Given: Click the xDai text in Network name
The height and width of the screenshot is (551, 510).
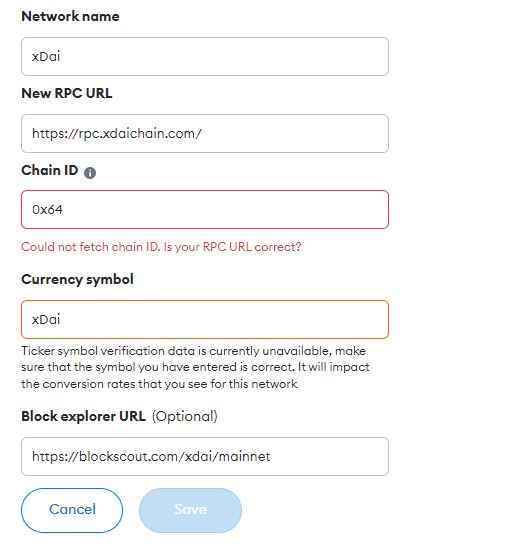Looking at the screenshot, I should click(x=46, y=57).
